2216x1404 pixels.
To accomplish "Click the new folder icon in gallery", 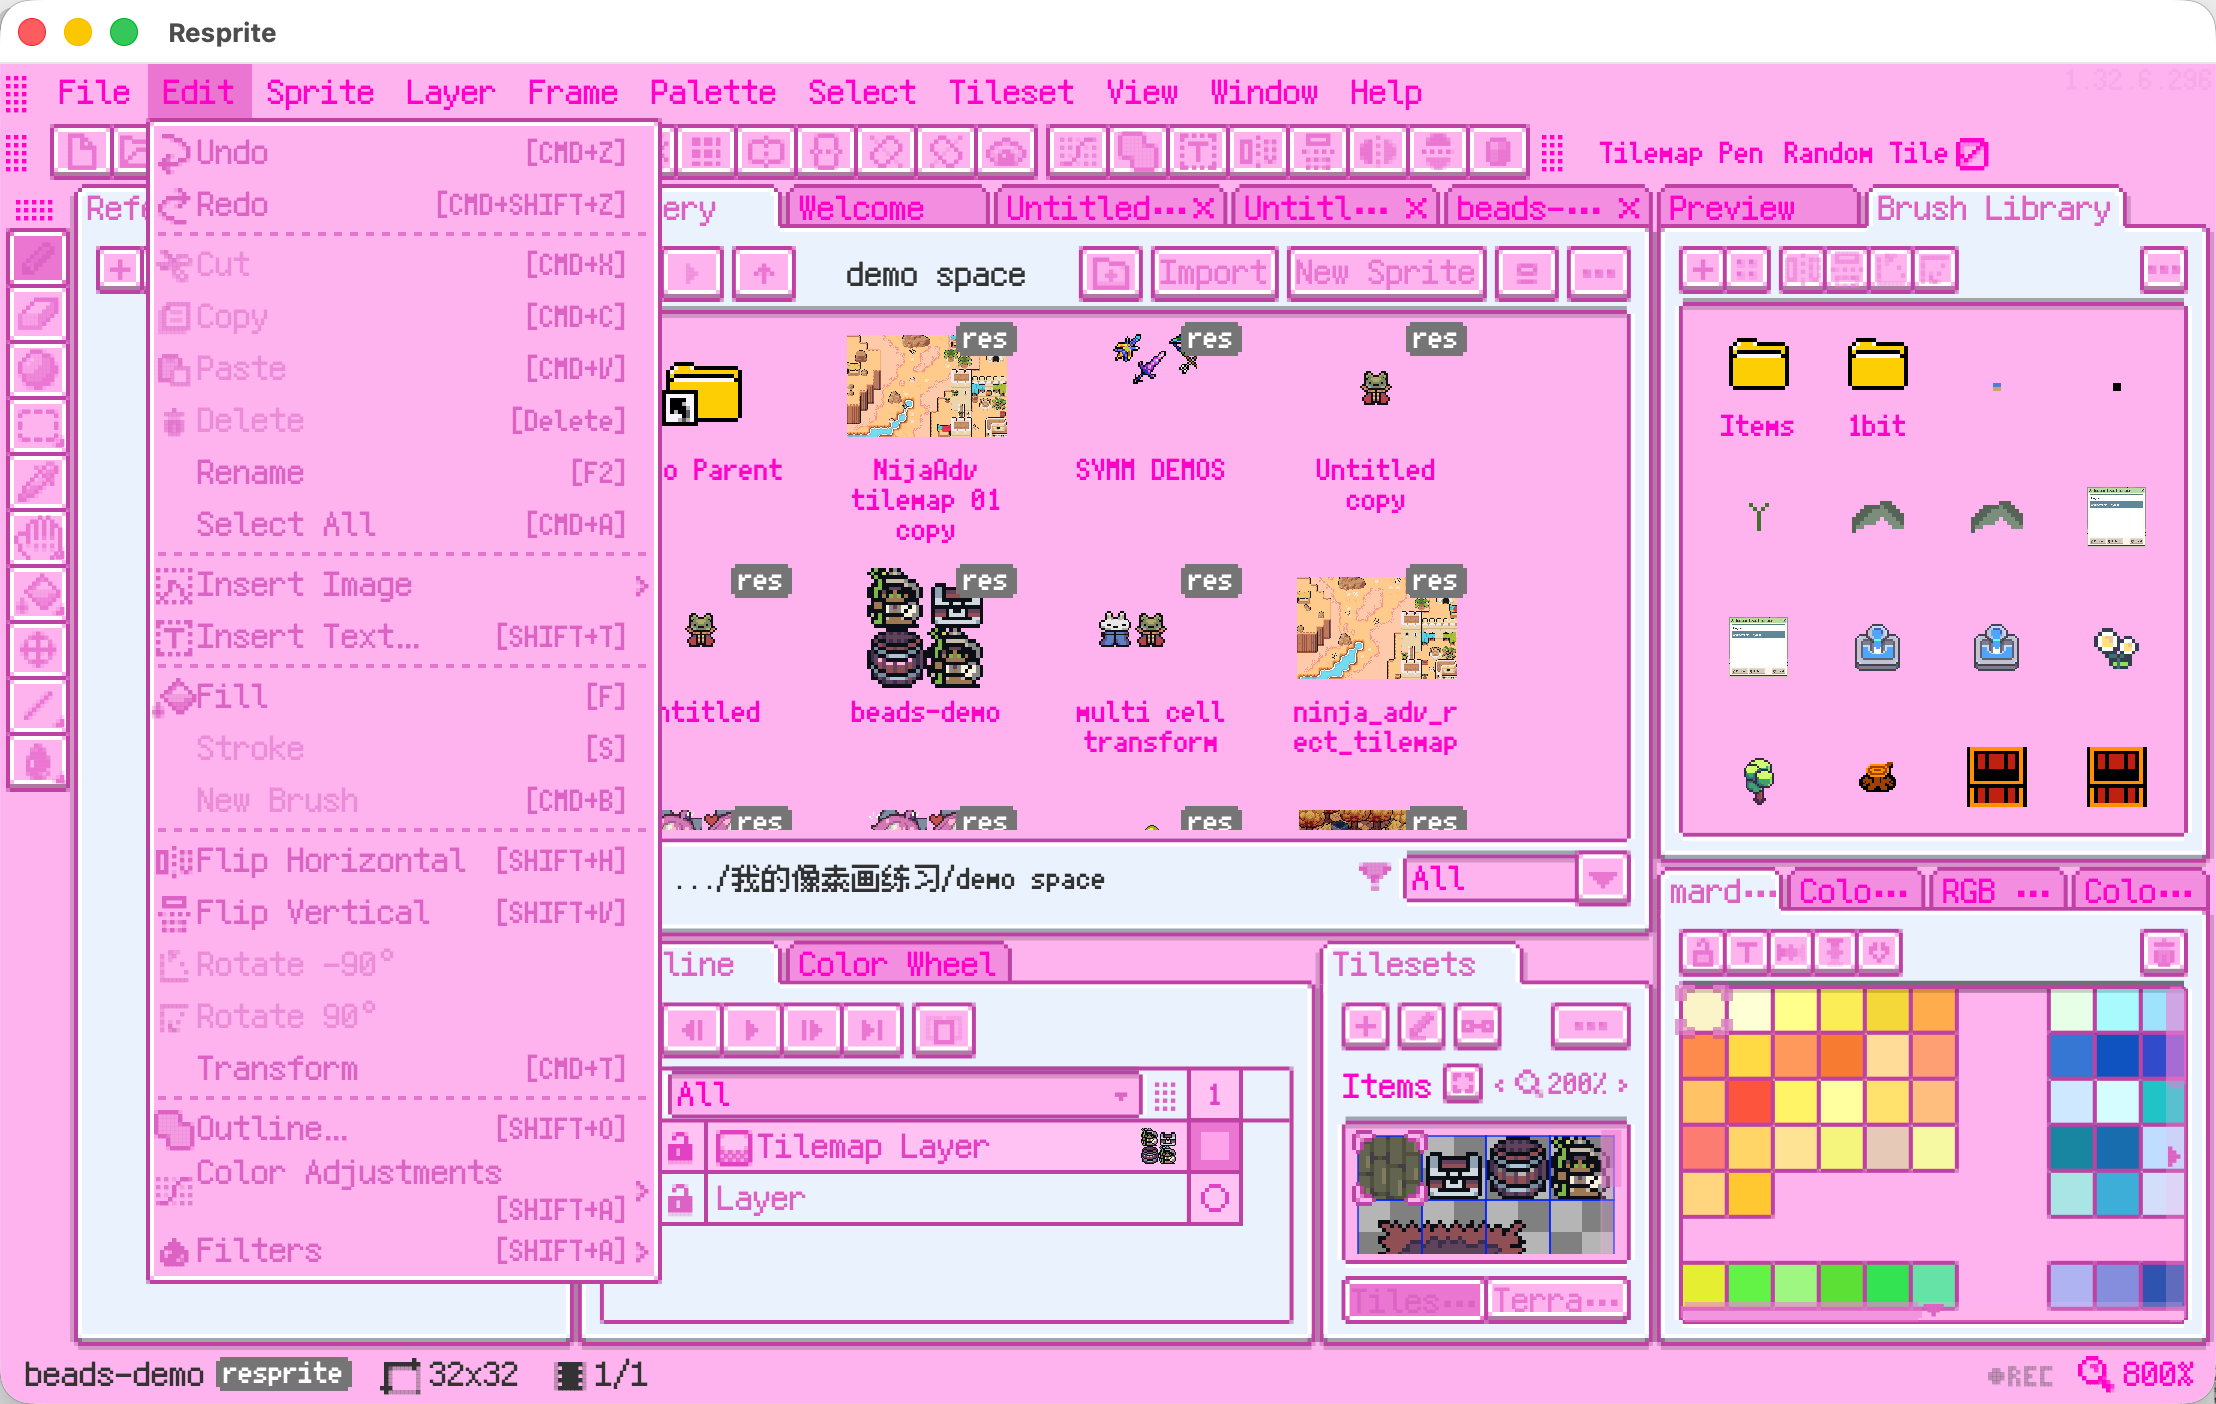I will (x=1110, y=272).
